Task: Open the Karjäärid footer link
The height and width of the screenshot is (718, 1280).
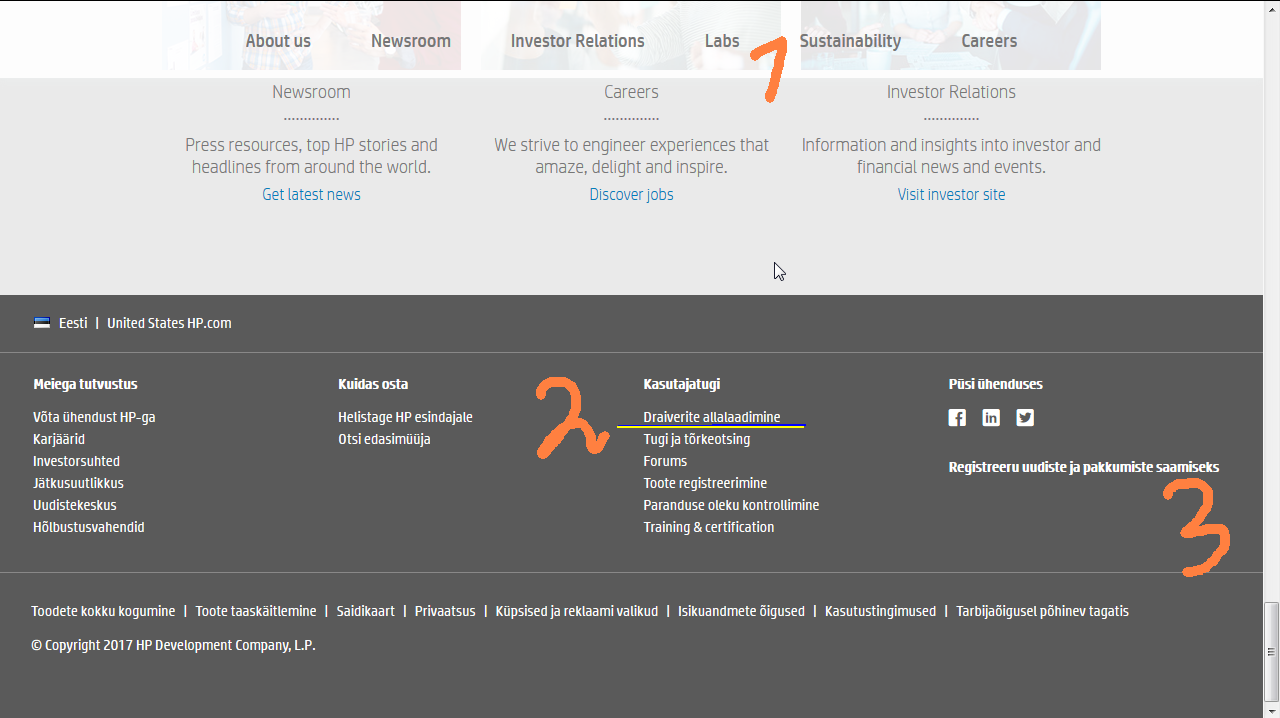Action: 59,439
